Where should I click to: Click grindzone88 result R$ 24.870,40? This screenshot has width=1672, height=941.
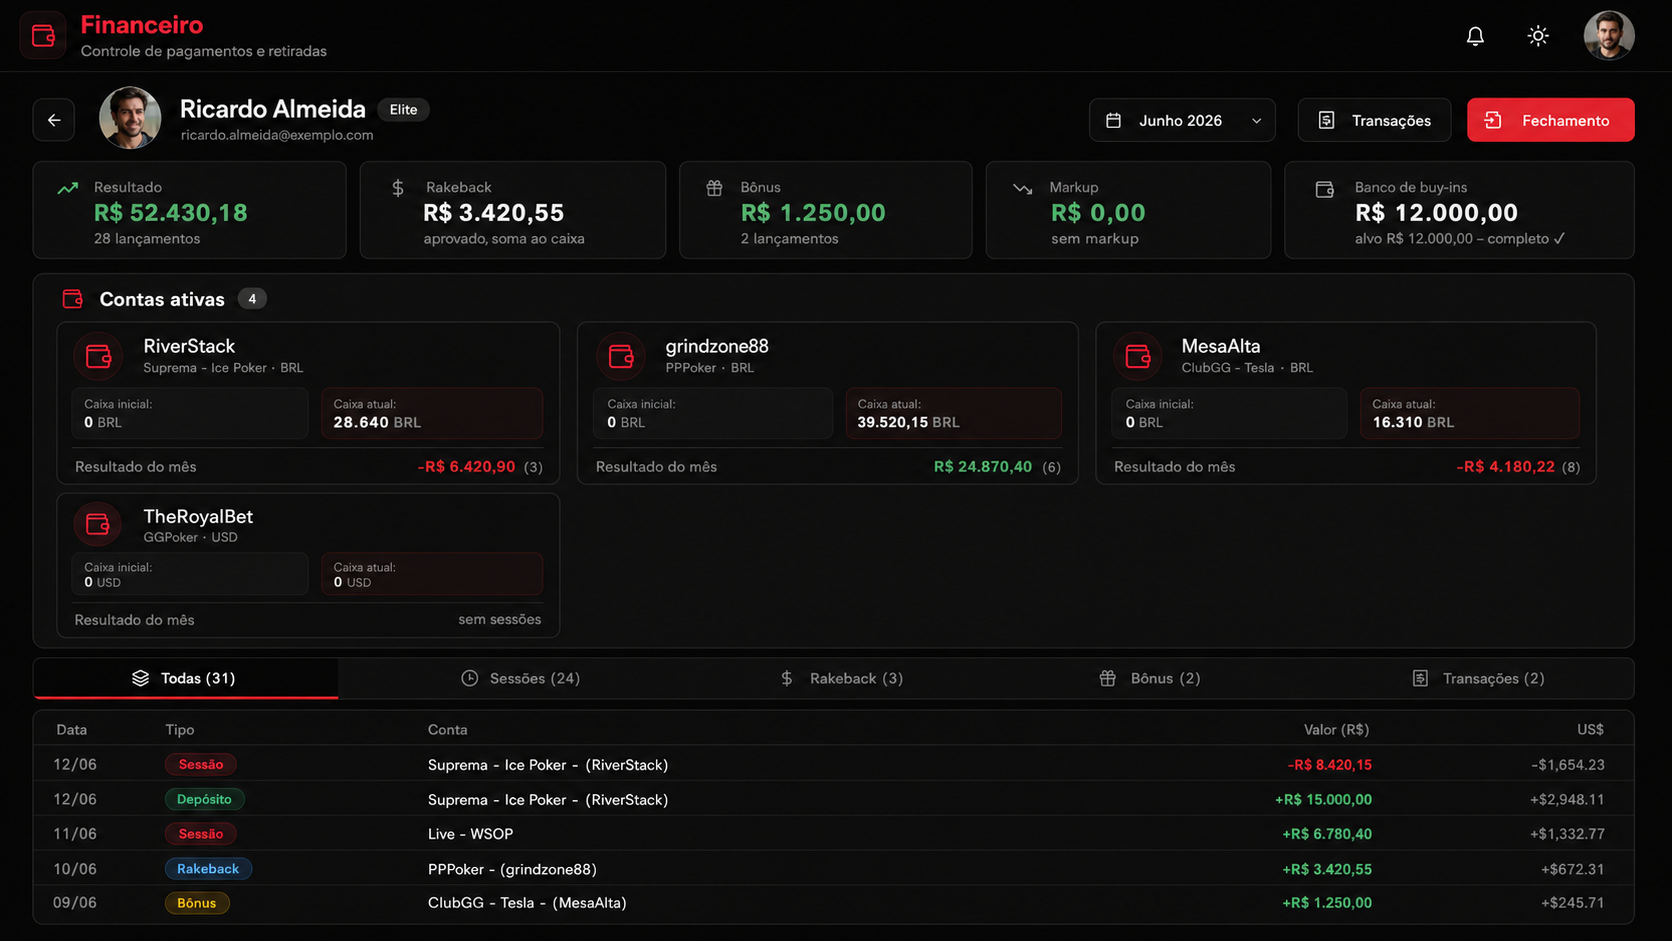click(x=983, y=467)
